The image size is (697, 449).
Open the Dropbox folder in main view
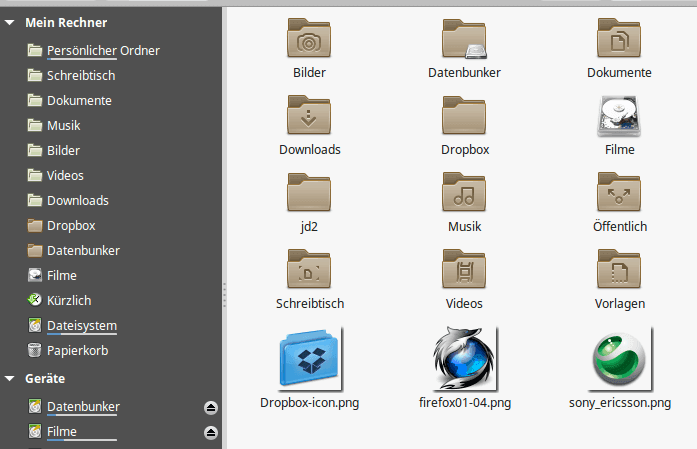coord(464,115)
